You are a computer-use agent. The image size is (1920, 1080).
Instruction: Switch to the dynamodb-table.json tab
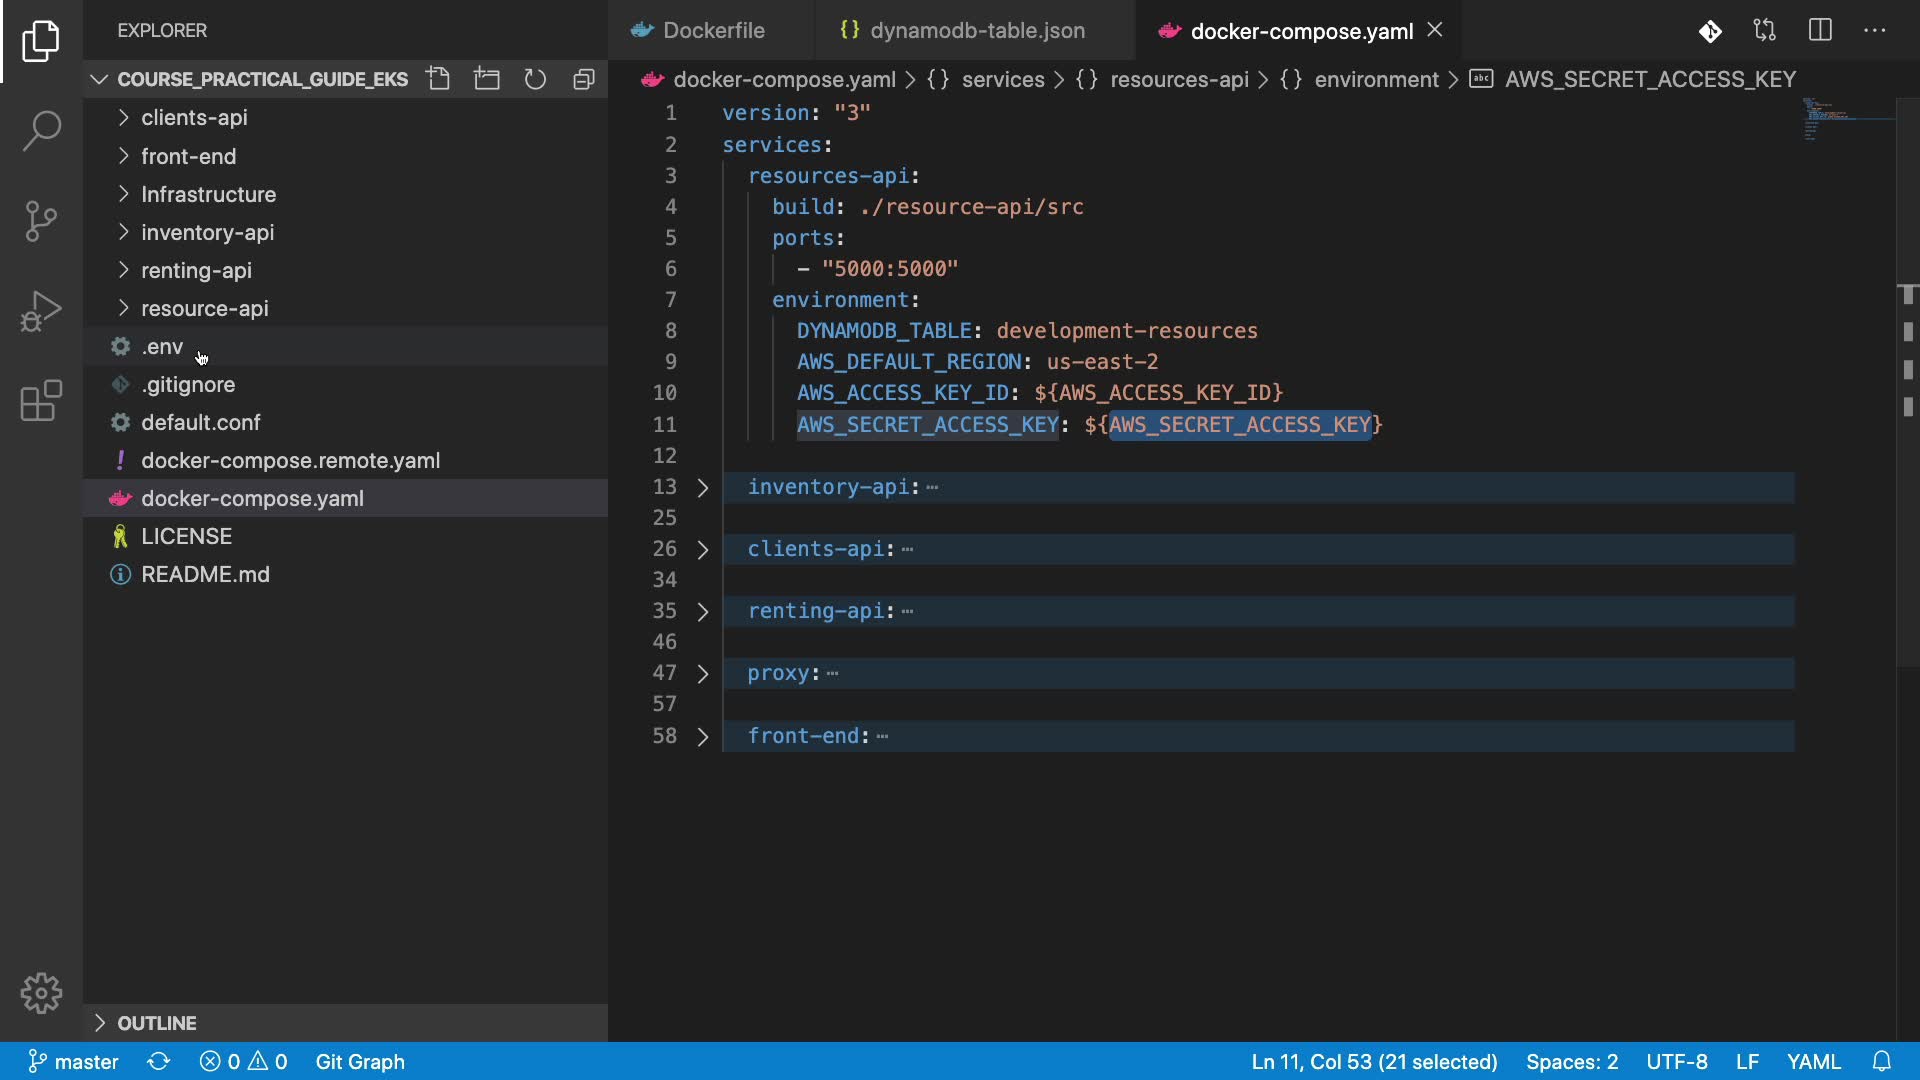pyautogui.click(x=976, y=31)
